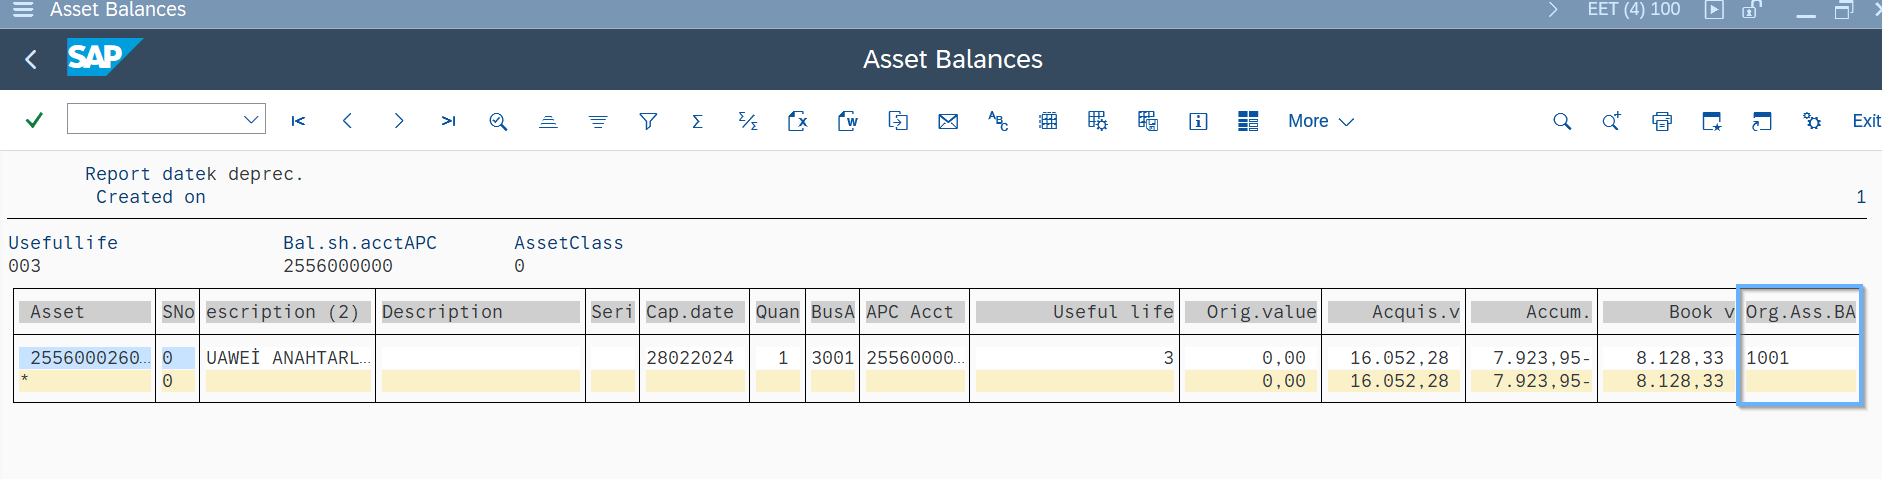Export to spreadsheet icon

point(797,121)
